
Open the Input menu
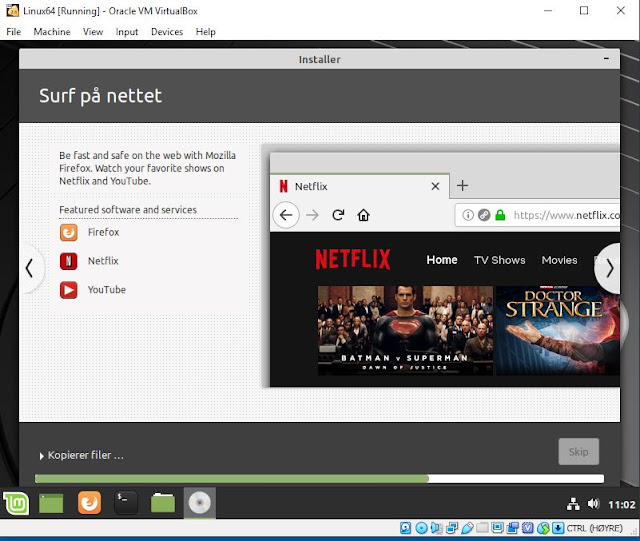[x=127, y=32]
